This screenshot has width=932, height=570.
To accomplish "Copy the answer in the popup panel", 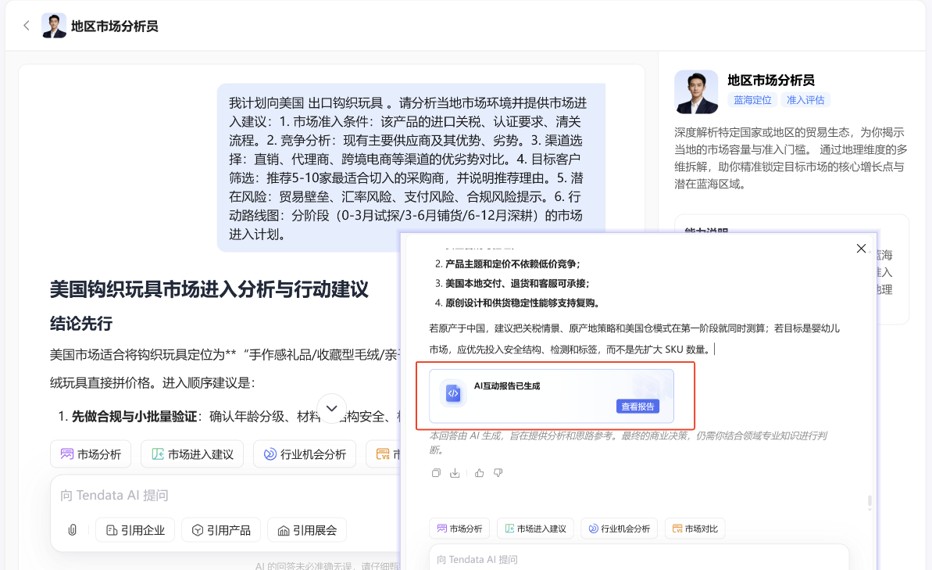I will pos(436,473).
